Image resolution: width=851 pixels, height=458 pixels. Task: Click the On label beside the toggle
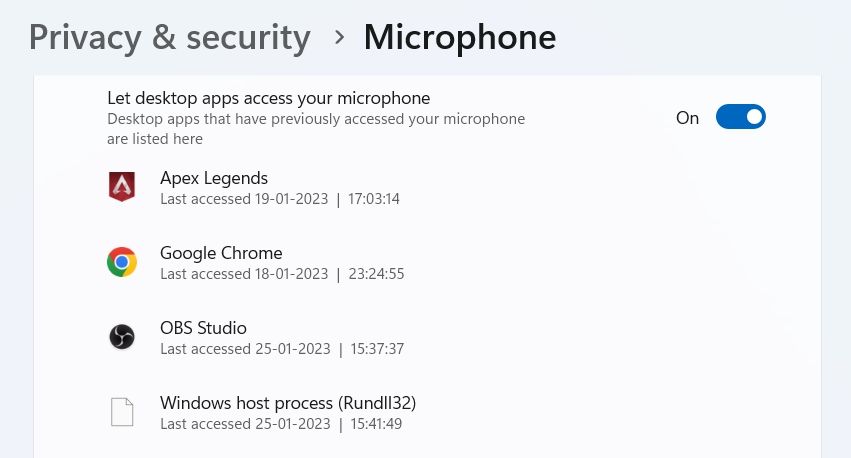tap(687, 118)
